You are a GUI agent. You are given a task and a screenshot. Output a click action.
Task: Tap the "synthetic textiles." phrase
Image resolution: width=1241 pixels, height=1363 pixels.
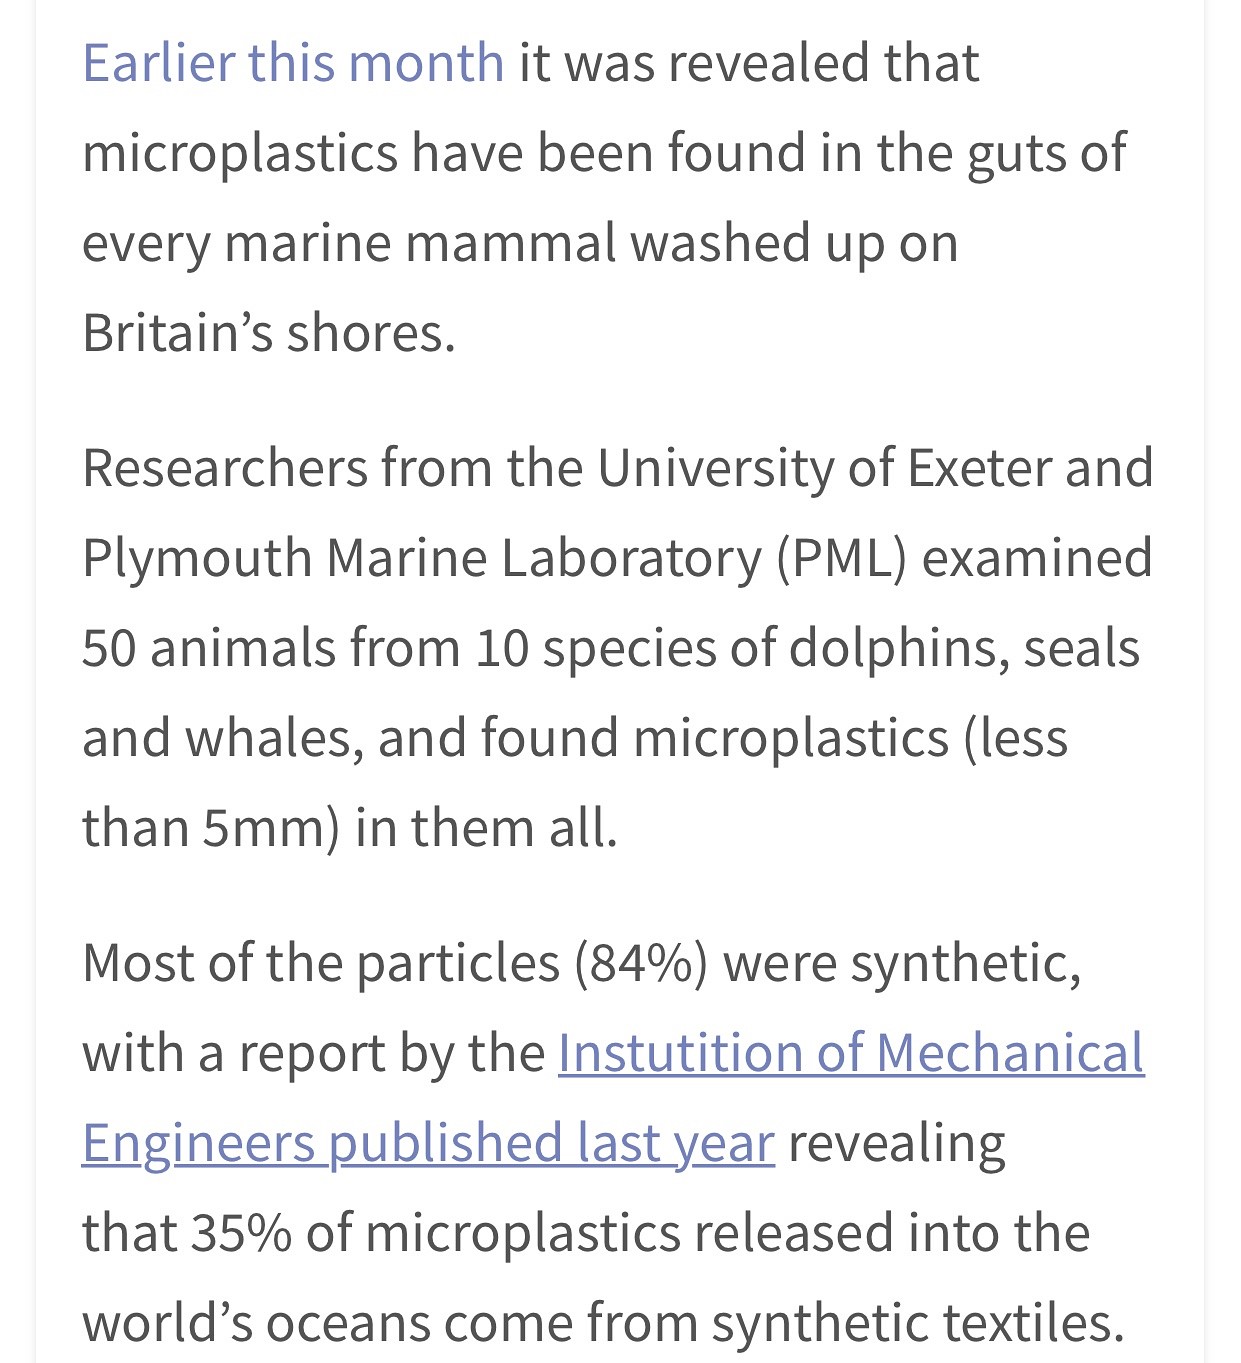point(917,1323)
